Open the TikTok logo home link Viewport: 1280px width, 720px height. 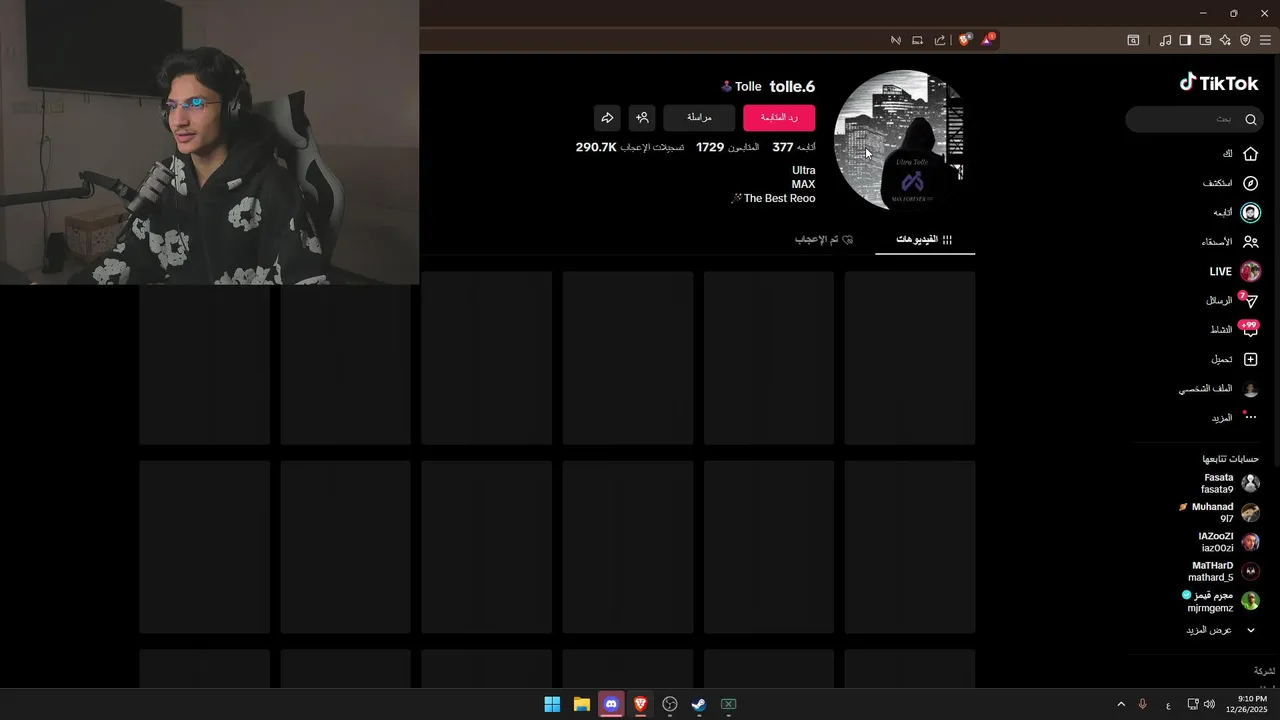click(1218, 83)
